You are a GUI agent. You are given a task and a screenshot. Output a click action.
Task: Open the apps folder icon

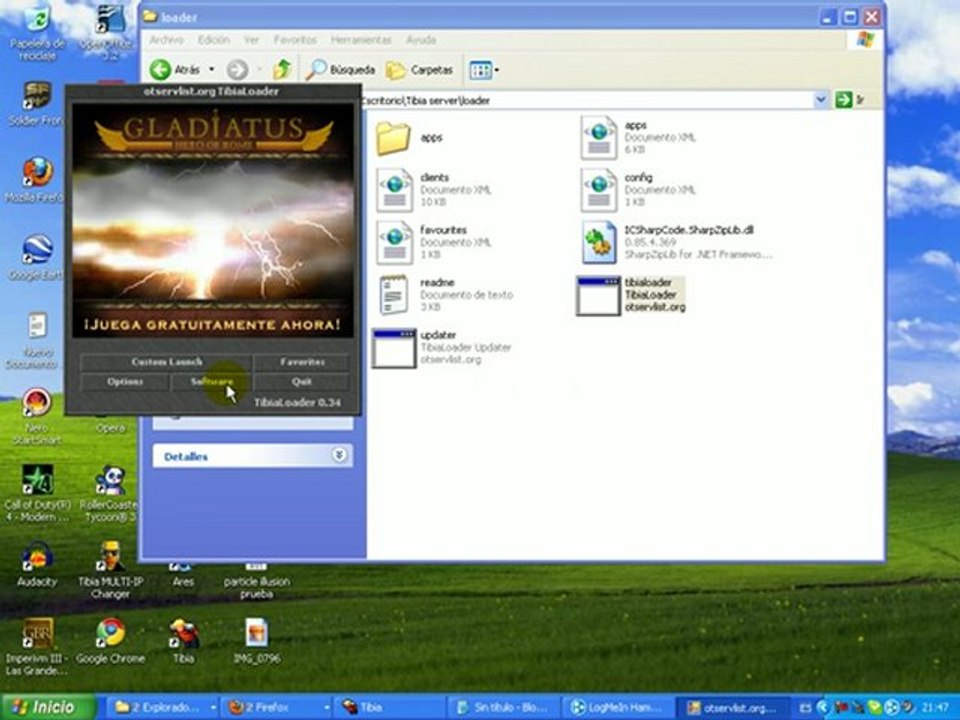click(x=393, y=138)
